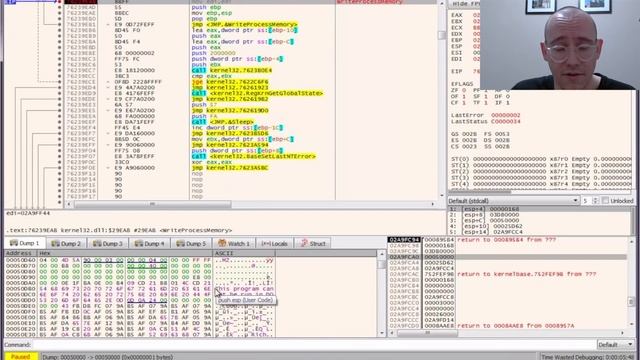Screen dimensions: 640x360
Task: Open the Dump 4 tab
Action: 149,244
